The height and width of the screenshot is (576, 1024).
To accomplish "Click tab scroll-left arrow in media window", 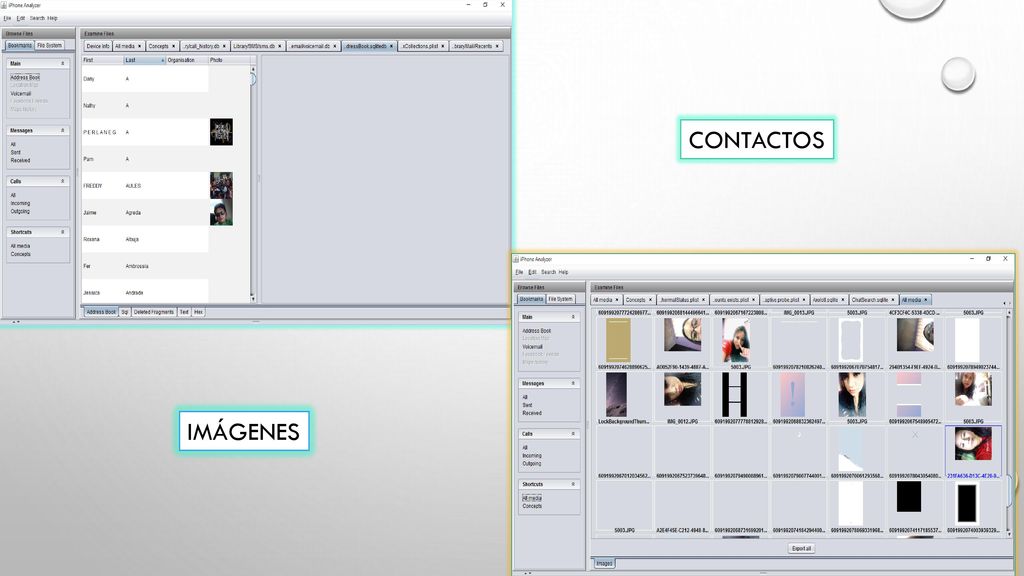I will click(x=1004, y=304).
